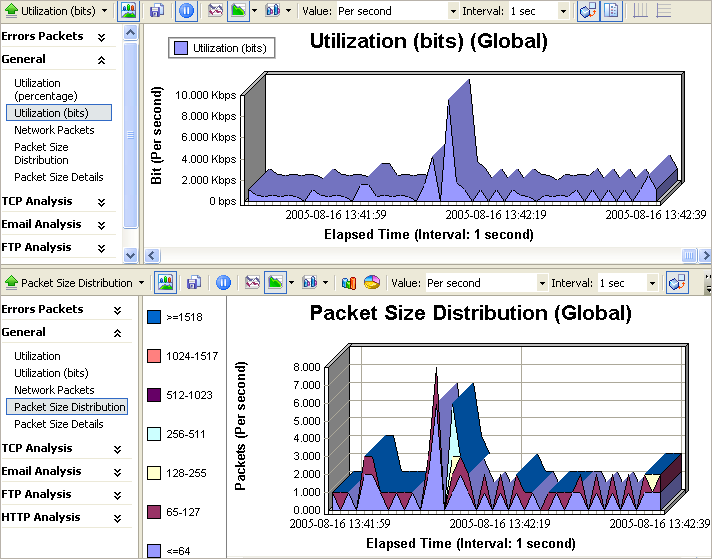Screen dimensions: 712x559
Task: Click the save icon in lower toolbar
Action: coord(194,283)
